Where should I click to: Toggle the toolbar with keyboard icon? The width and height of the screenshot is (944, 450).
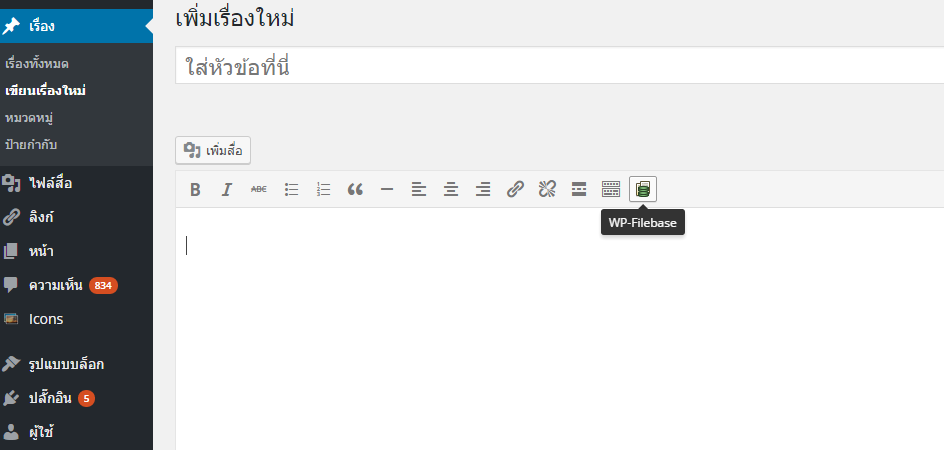611,190
